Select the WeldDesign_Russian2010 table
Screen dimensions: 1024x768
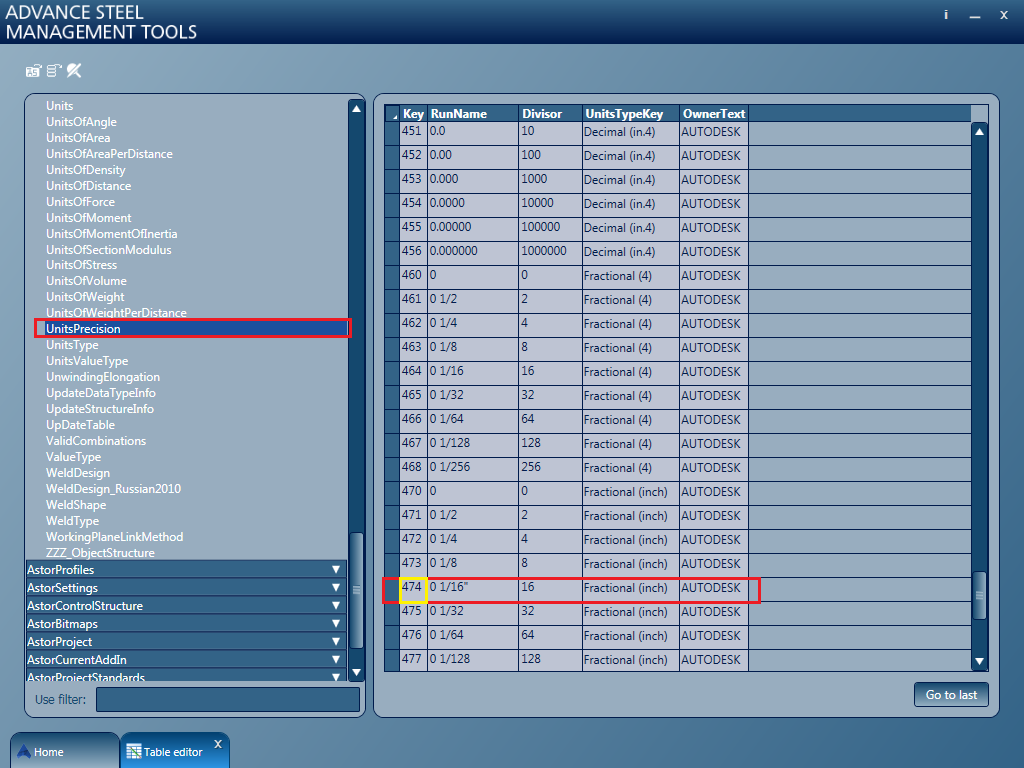(114, 488)
